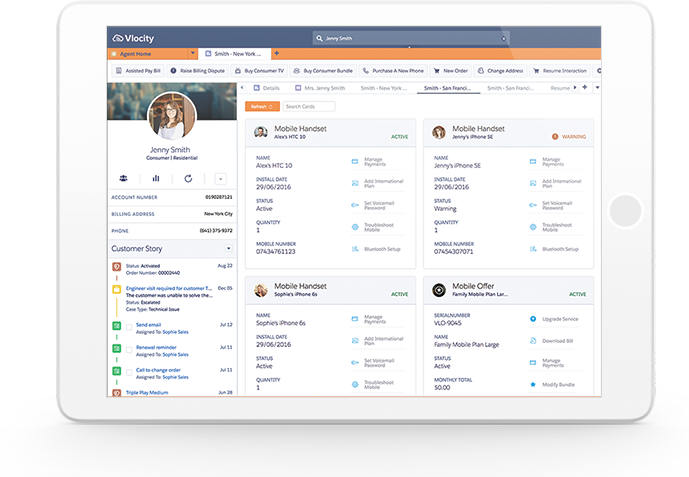This screenshot has width=689, height=477.
Task: Open the dropdown button beside profile refresh icon
Action: coord(220,179)
